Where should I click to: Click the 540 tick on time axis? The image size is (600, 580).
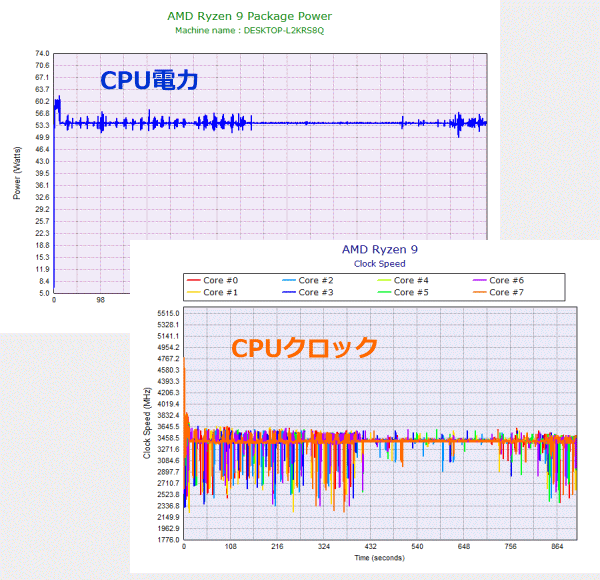(x=417, y=546)
